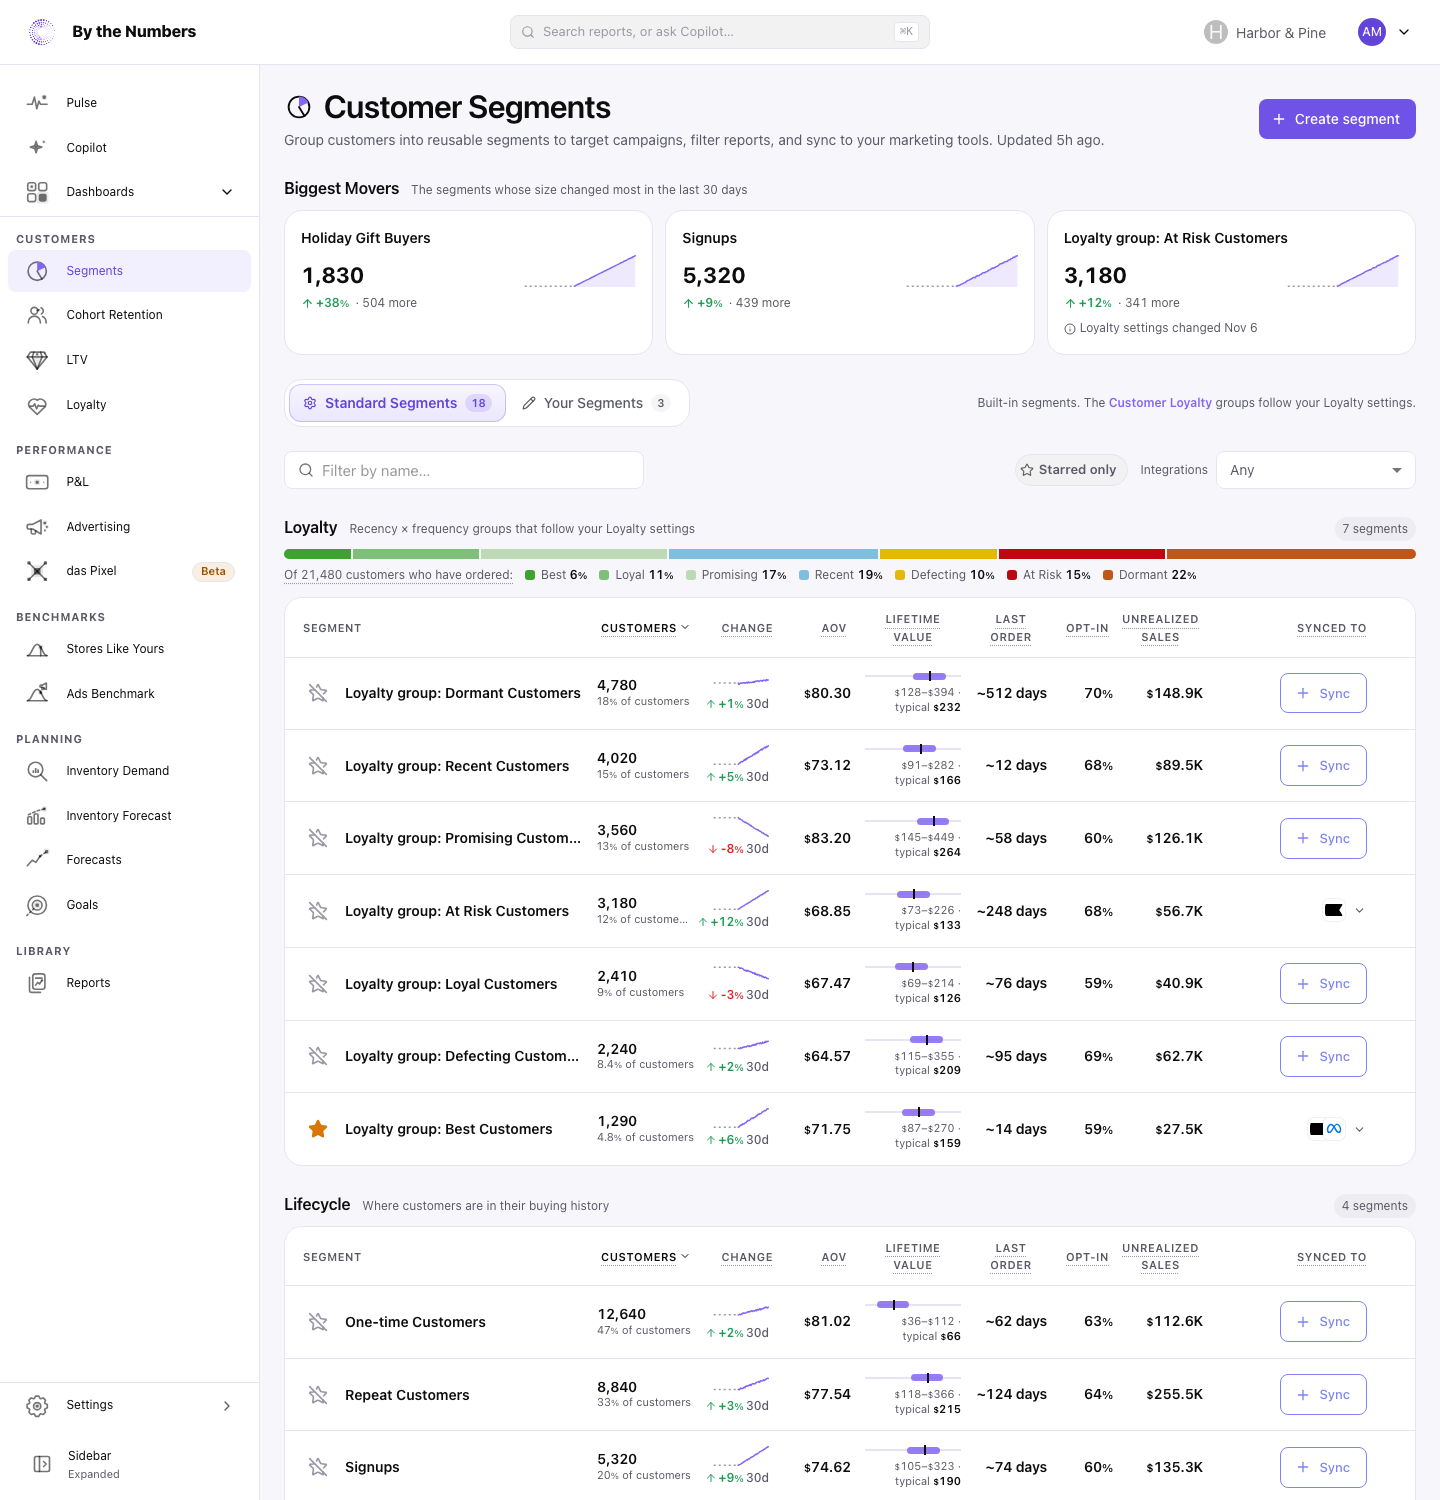The image size is (1440, 1500).
Task: Star the Recent Customers segment
Action: point(318,766)
